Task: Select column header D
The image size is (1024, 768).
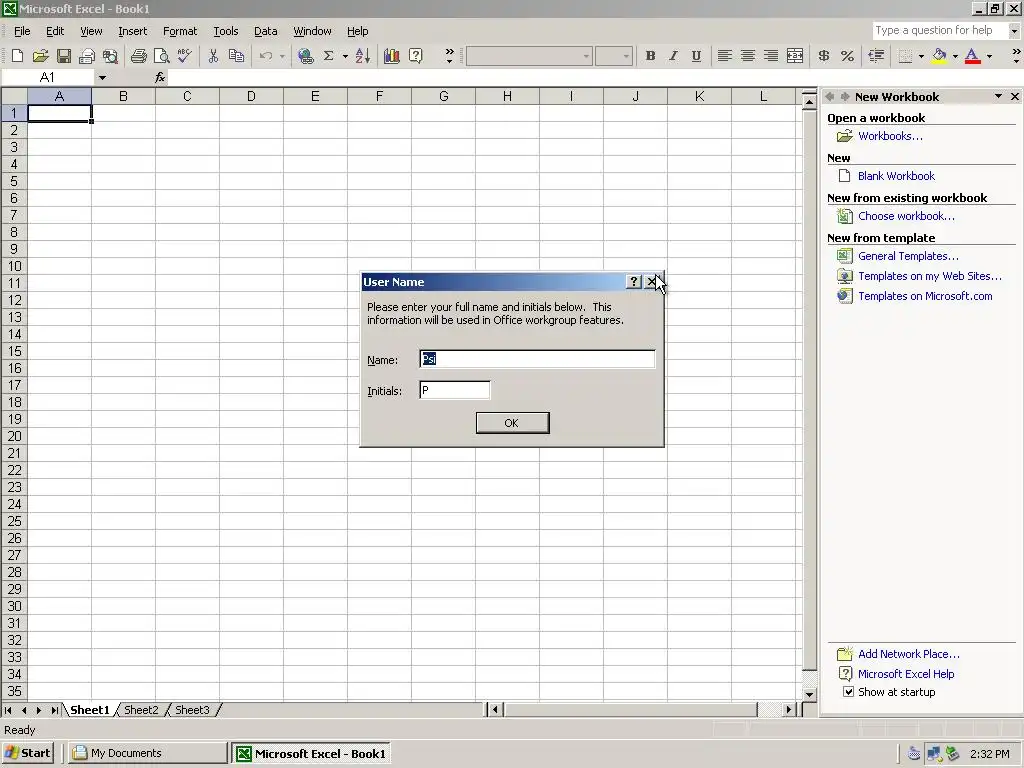Action: [251, 96]
